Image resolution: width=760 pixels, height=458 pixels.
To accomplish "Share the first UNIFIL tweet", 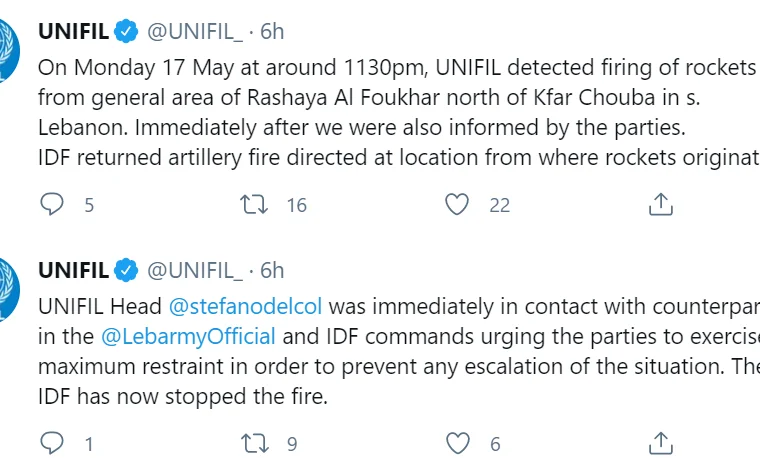I will [x=660, y=205].
